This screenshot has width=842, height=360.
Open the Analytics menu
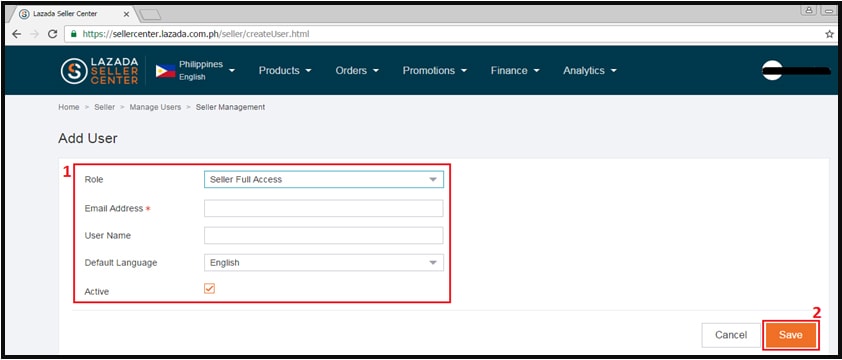590,70
